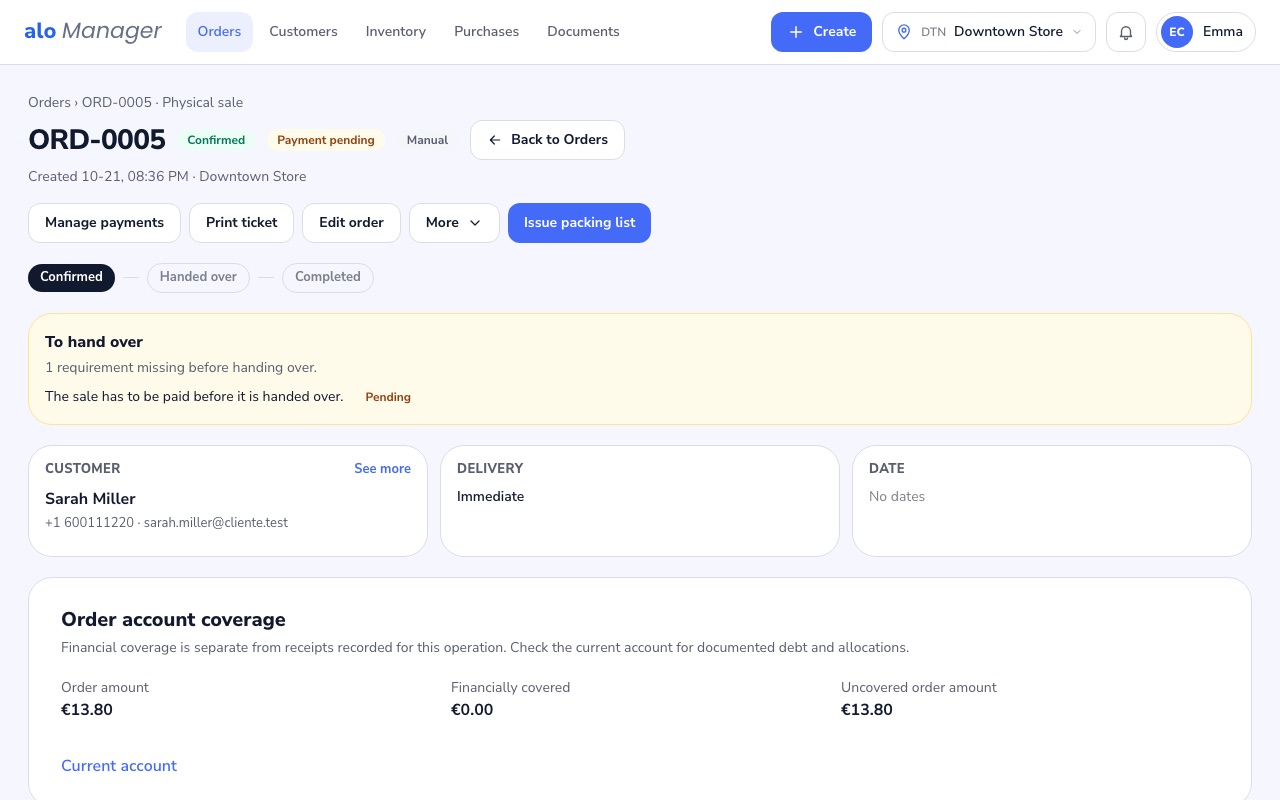Click the To hand over heading
The width and height of the screenshot is (1280, 800).
94,342
